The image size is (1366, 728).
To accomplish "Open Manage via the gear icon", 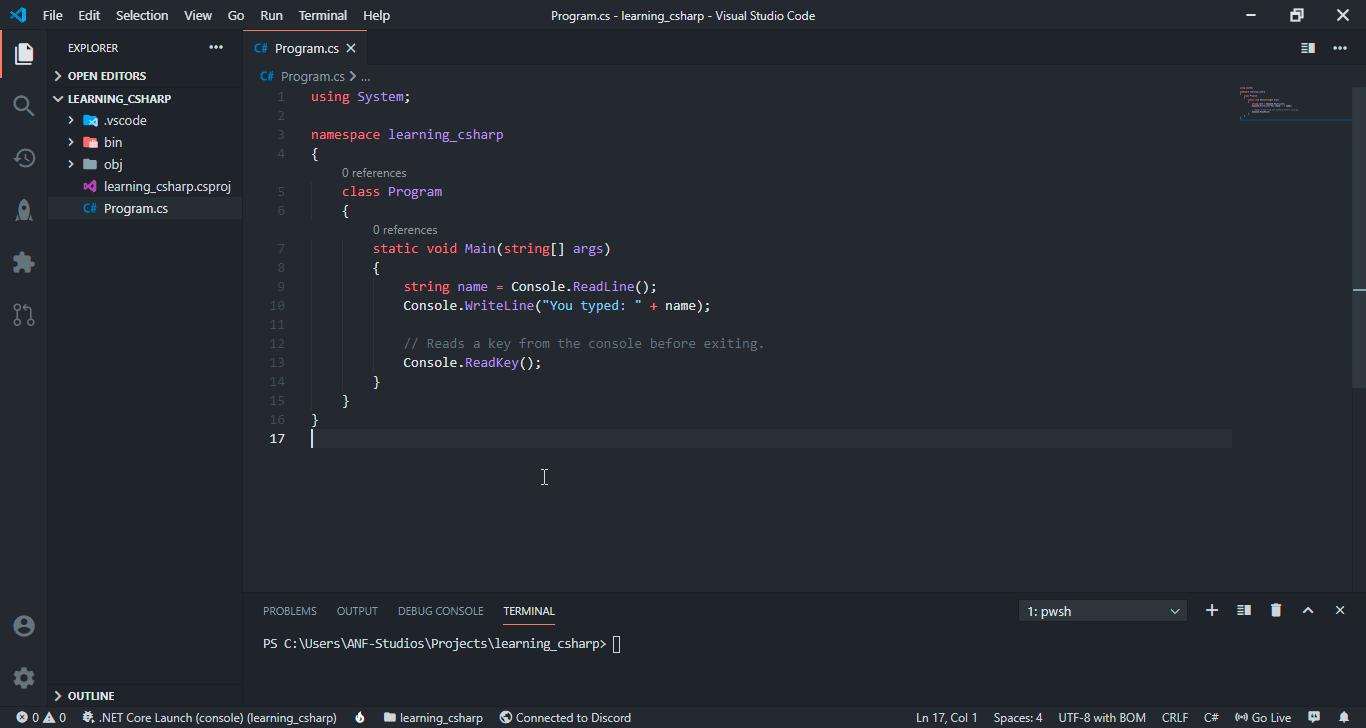I will coord(23,677).
